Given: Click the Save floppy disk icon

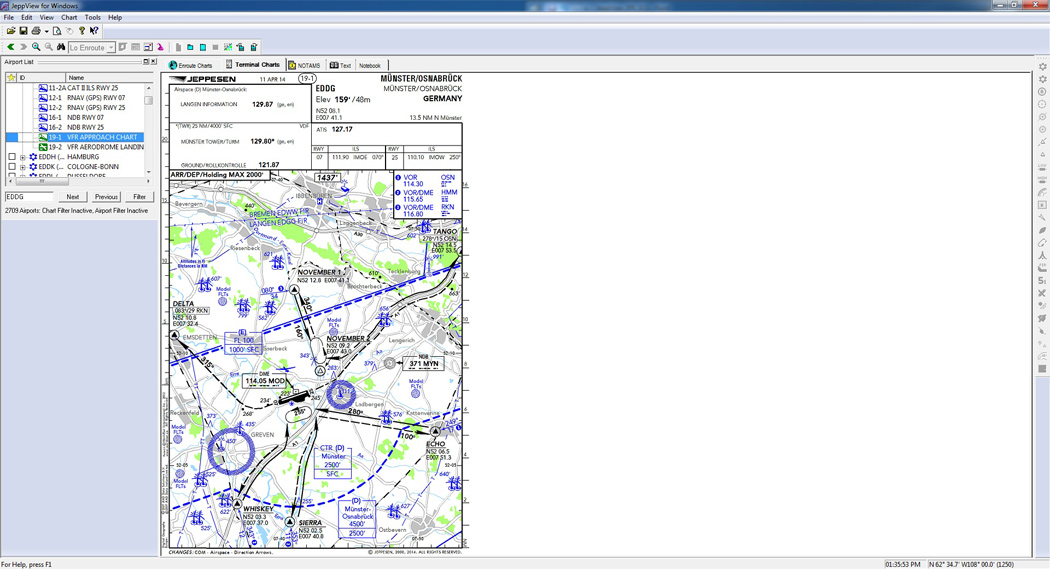Looking at the screenshot, I should (23, 31).
